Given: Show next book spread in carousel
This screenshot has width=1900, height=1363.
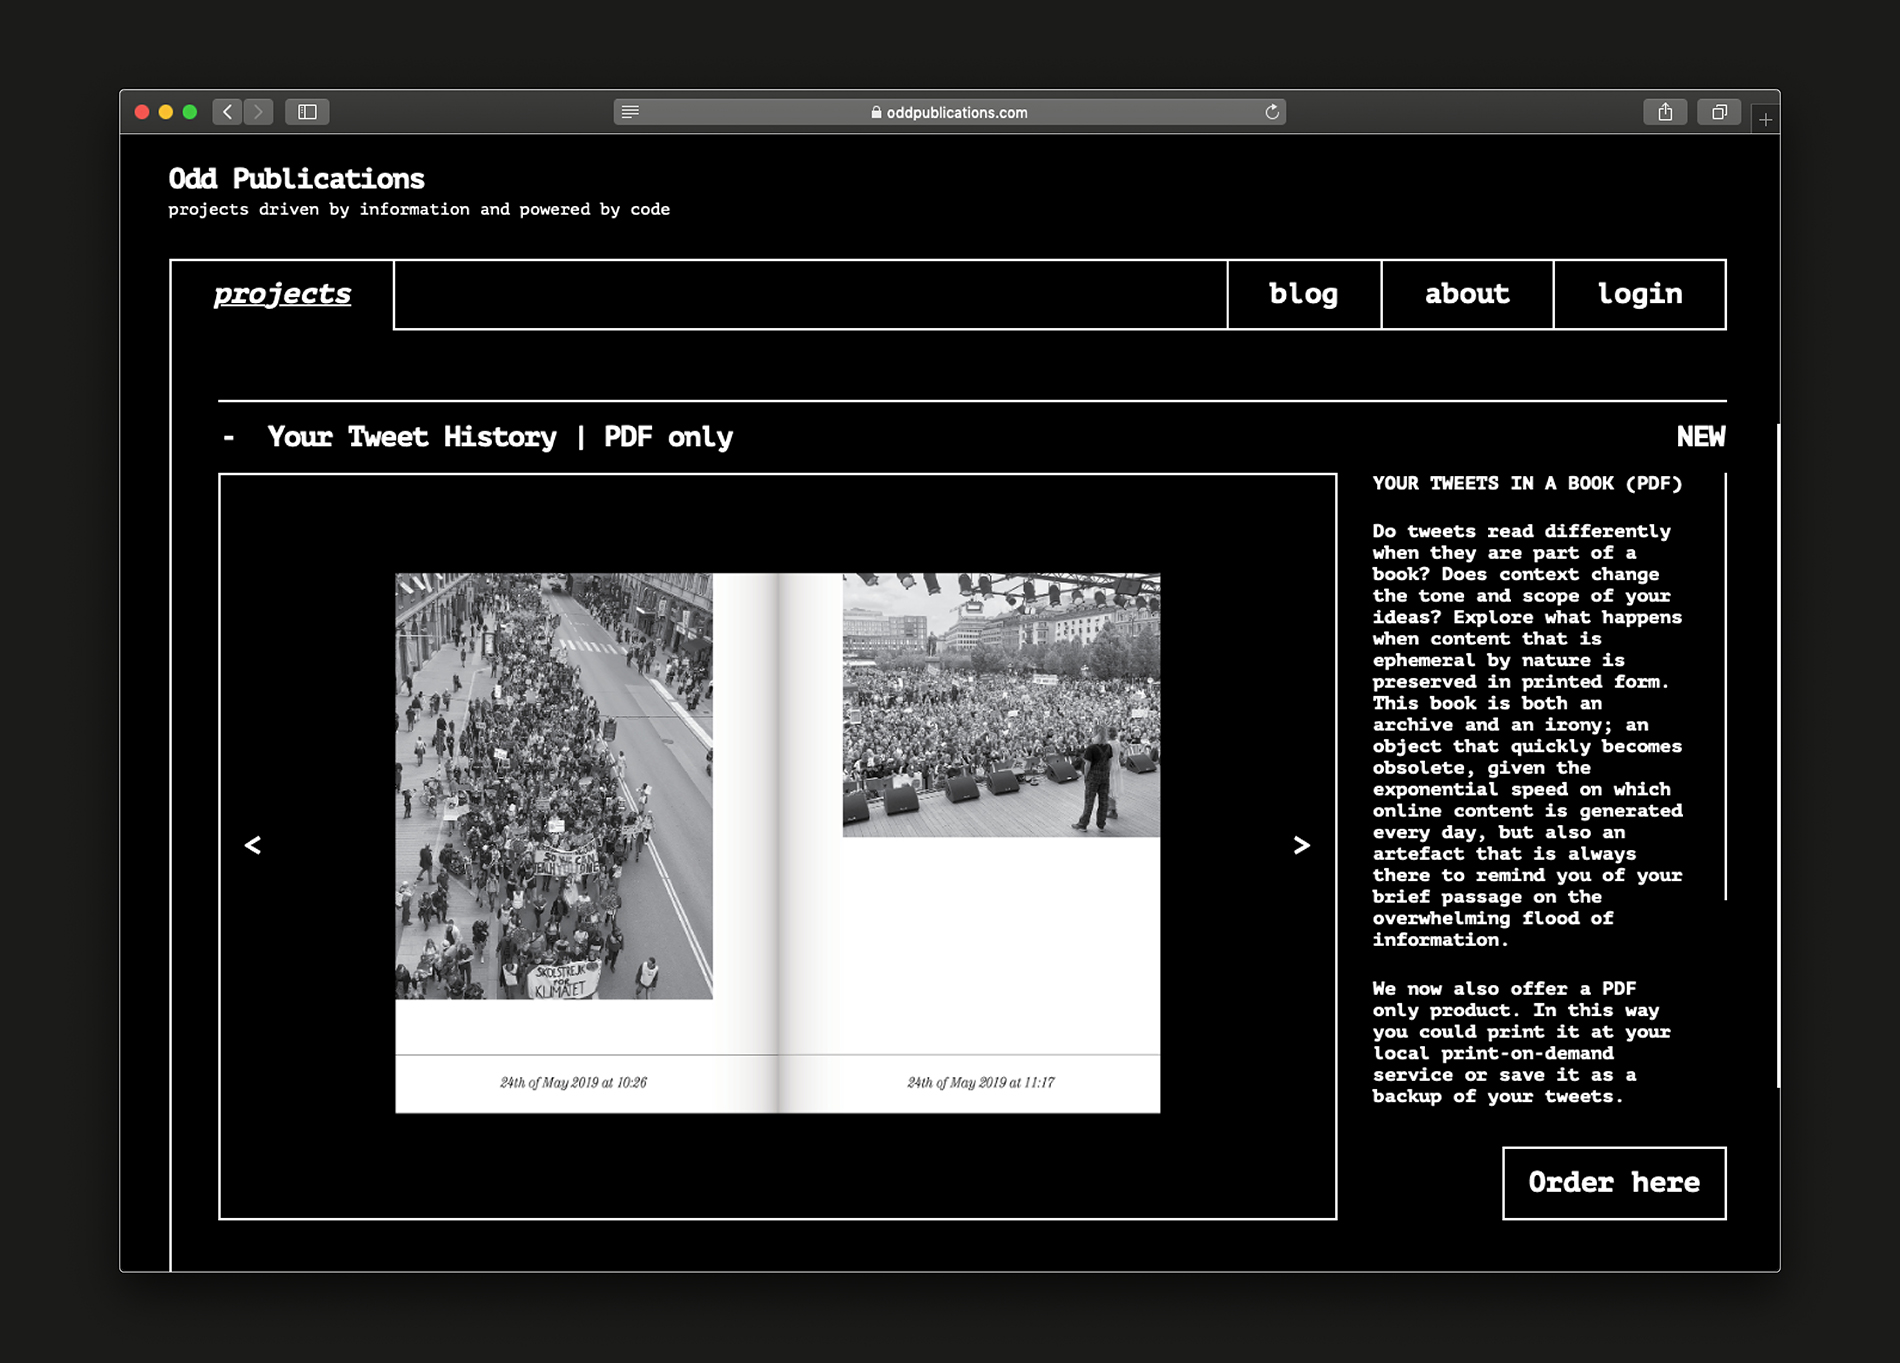Looking at the screenshot, I should pos(1301,845).
